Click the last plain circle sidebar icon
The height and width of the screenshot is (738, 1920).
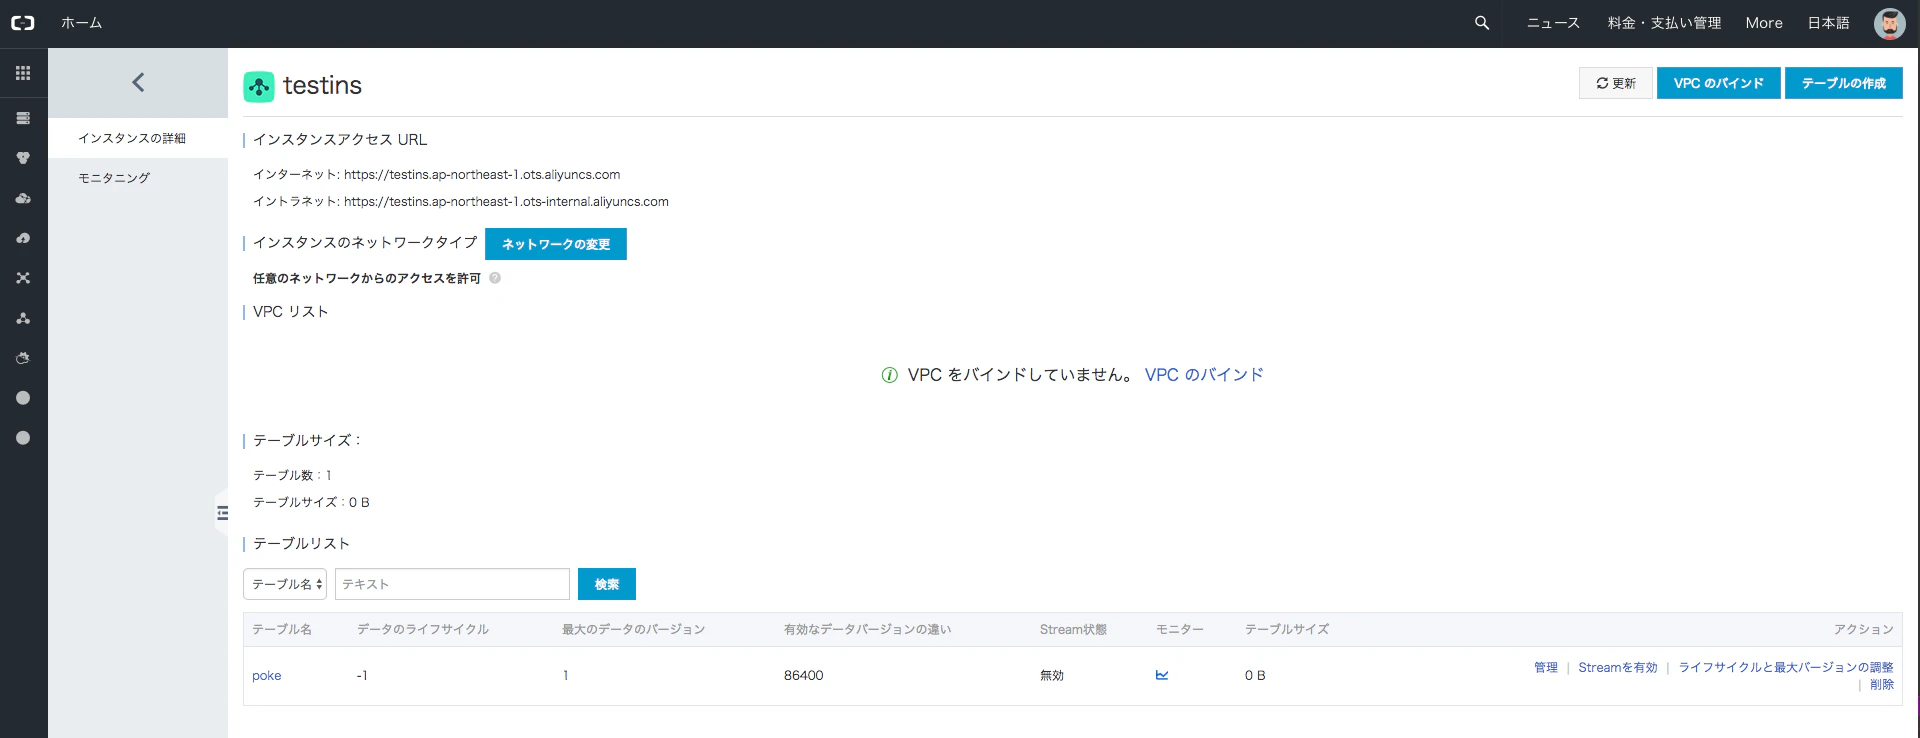coord(23,438)
